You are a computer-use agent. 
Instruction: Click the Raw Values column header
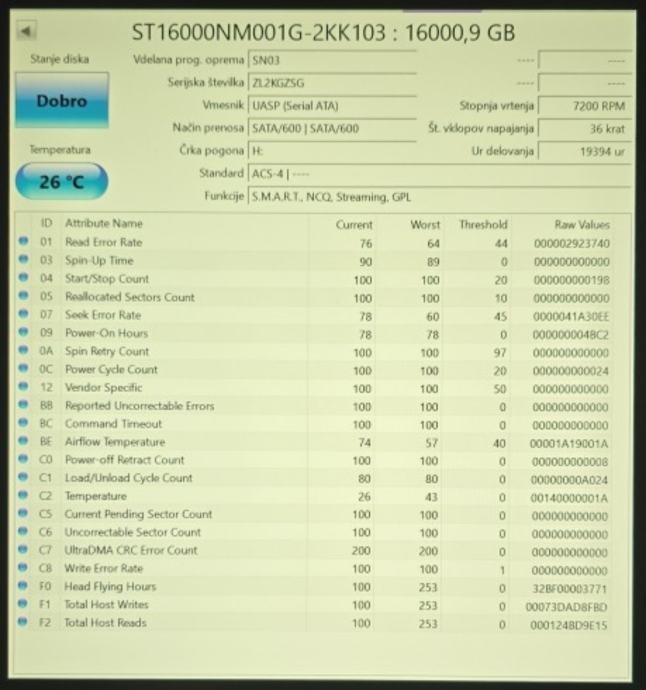(581, 225)
